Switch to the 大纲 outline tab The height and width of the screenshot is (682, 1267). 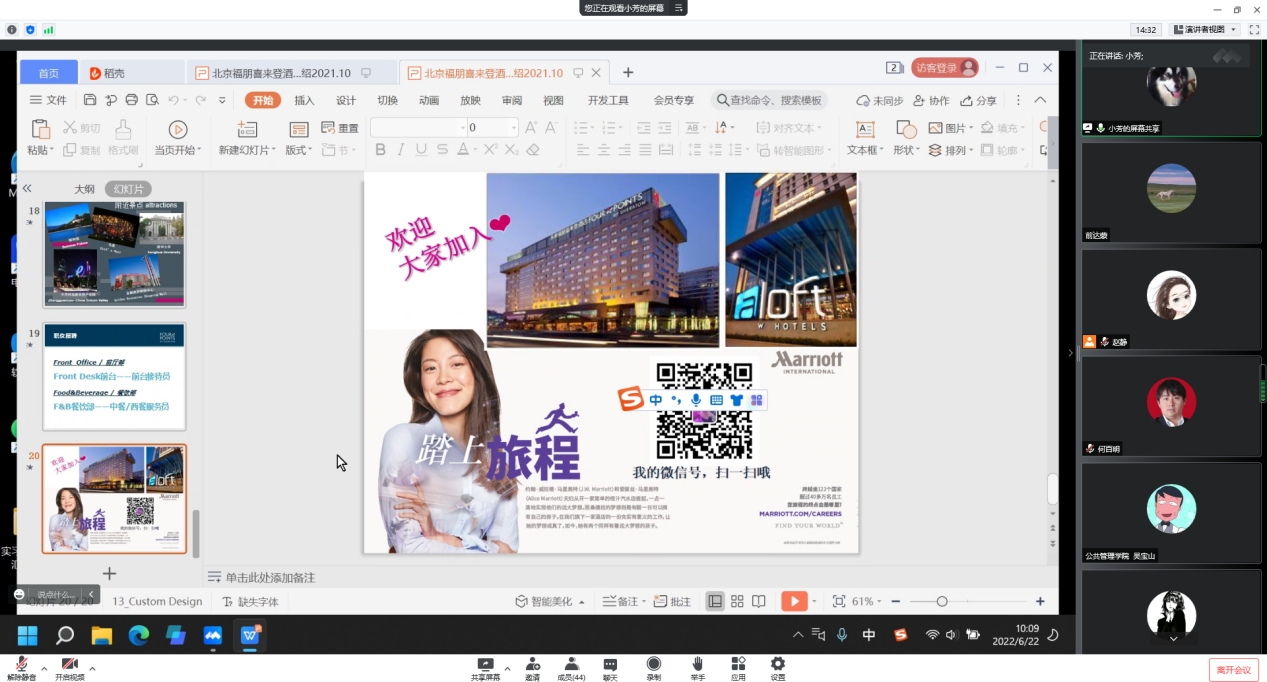coord(84,189)
